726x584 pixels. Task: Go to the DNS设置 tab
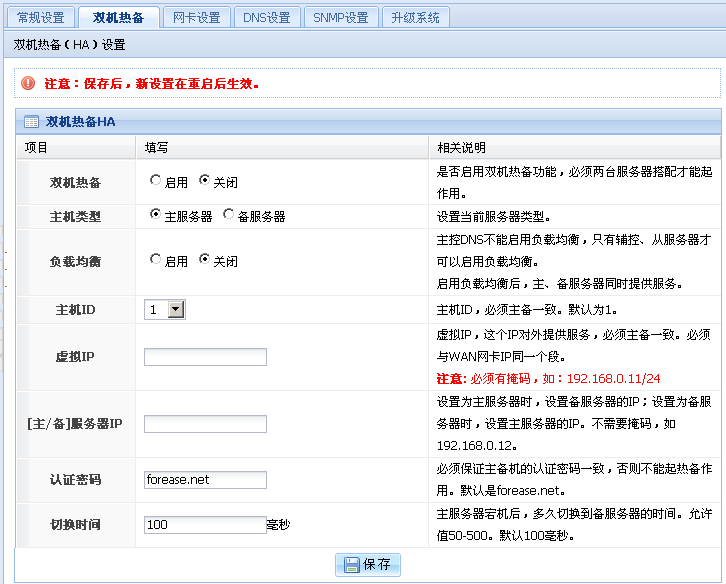coord(267,17)
